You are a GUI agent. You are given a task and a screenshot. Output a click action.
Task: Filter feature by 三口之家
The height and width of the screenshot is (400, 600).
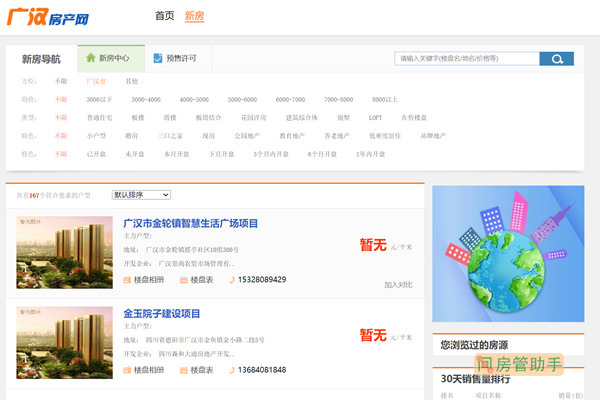[x=170, y=136]
